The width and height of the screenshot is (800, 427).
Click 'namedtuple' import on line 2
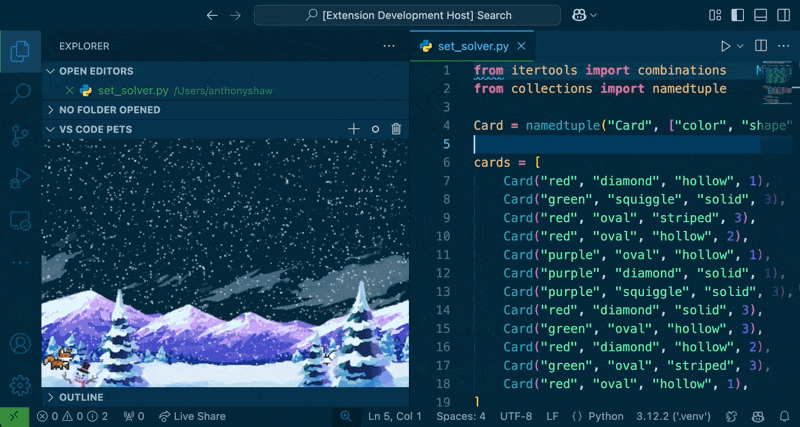(x=689, y=89)
